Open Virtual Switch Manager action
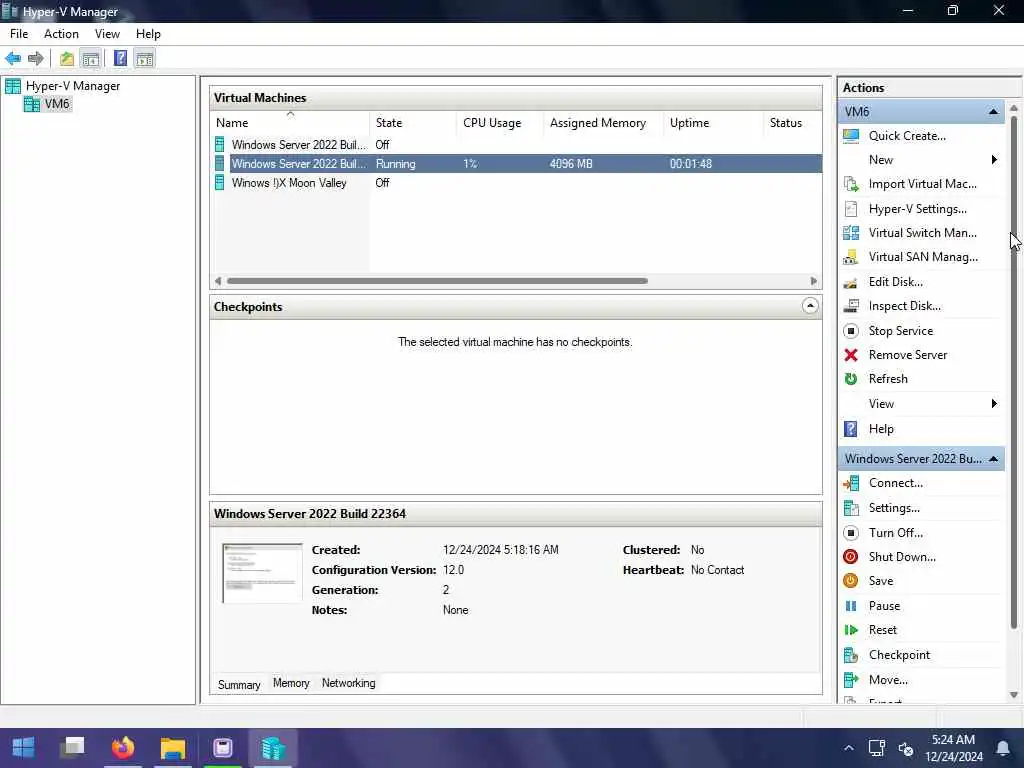 (922, 233)
